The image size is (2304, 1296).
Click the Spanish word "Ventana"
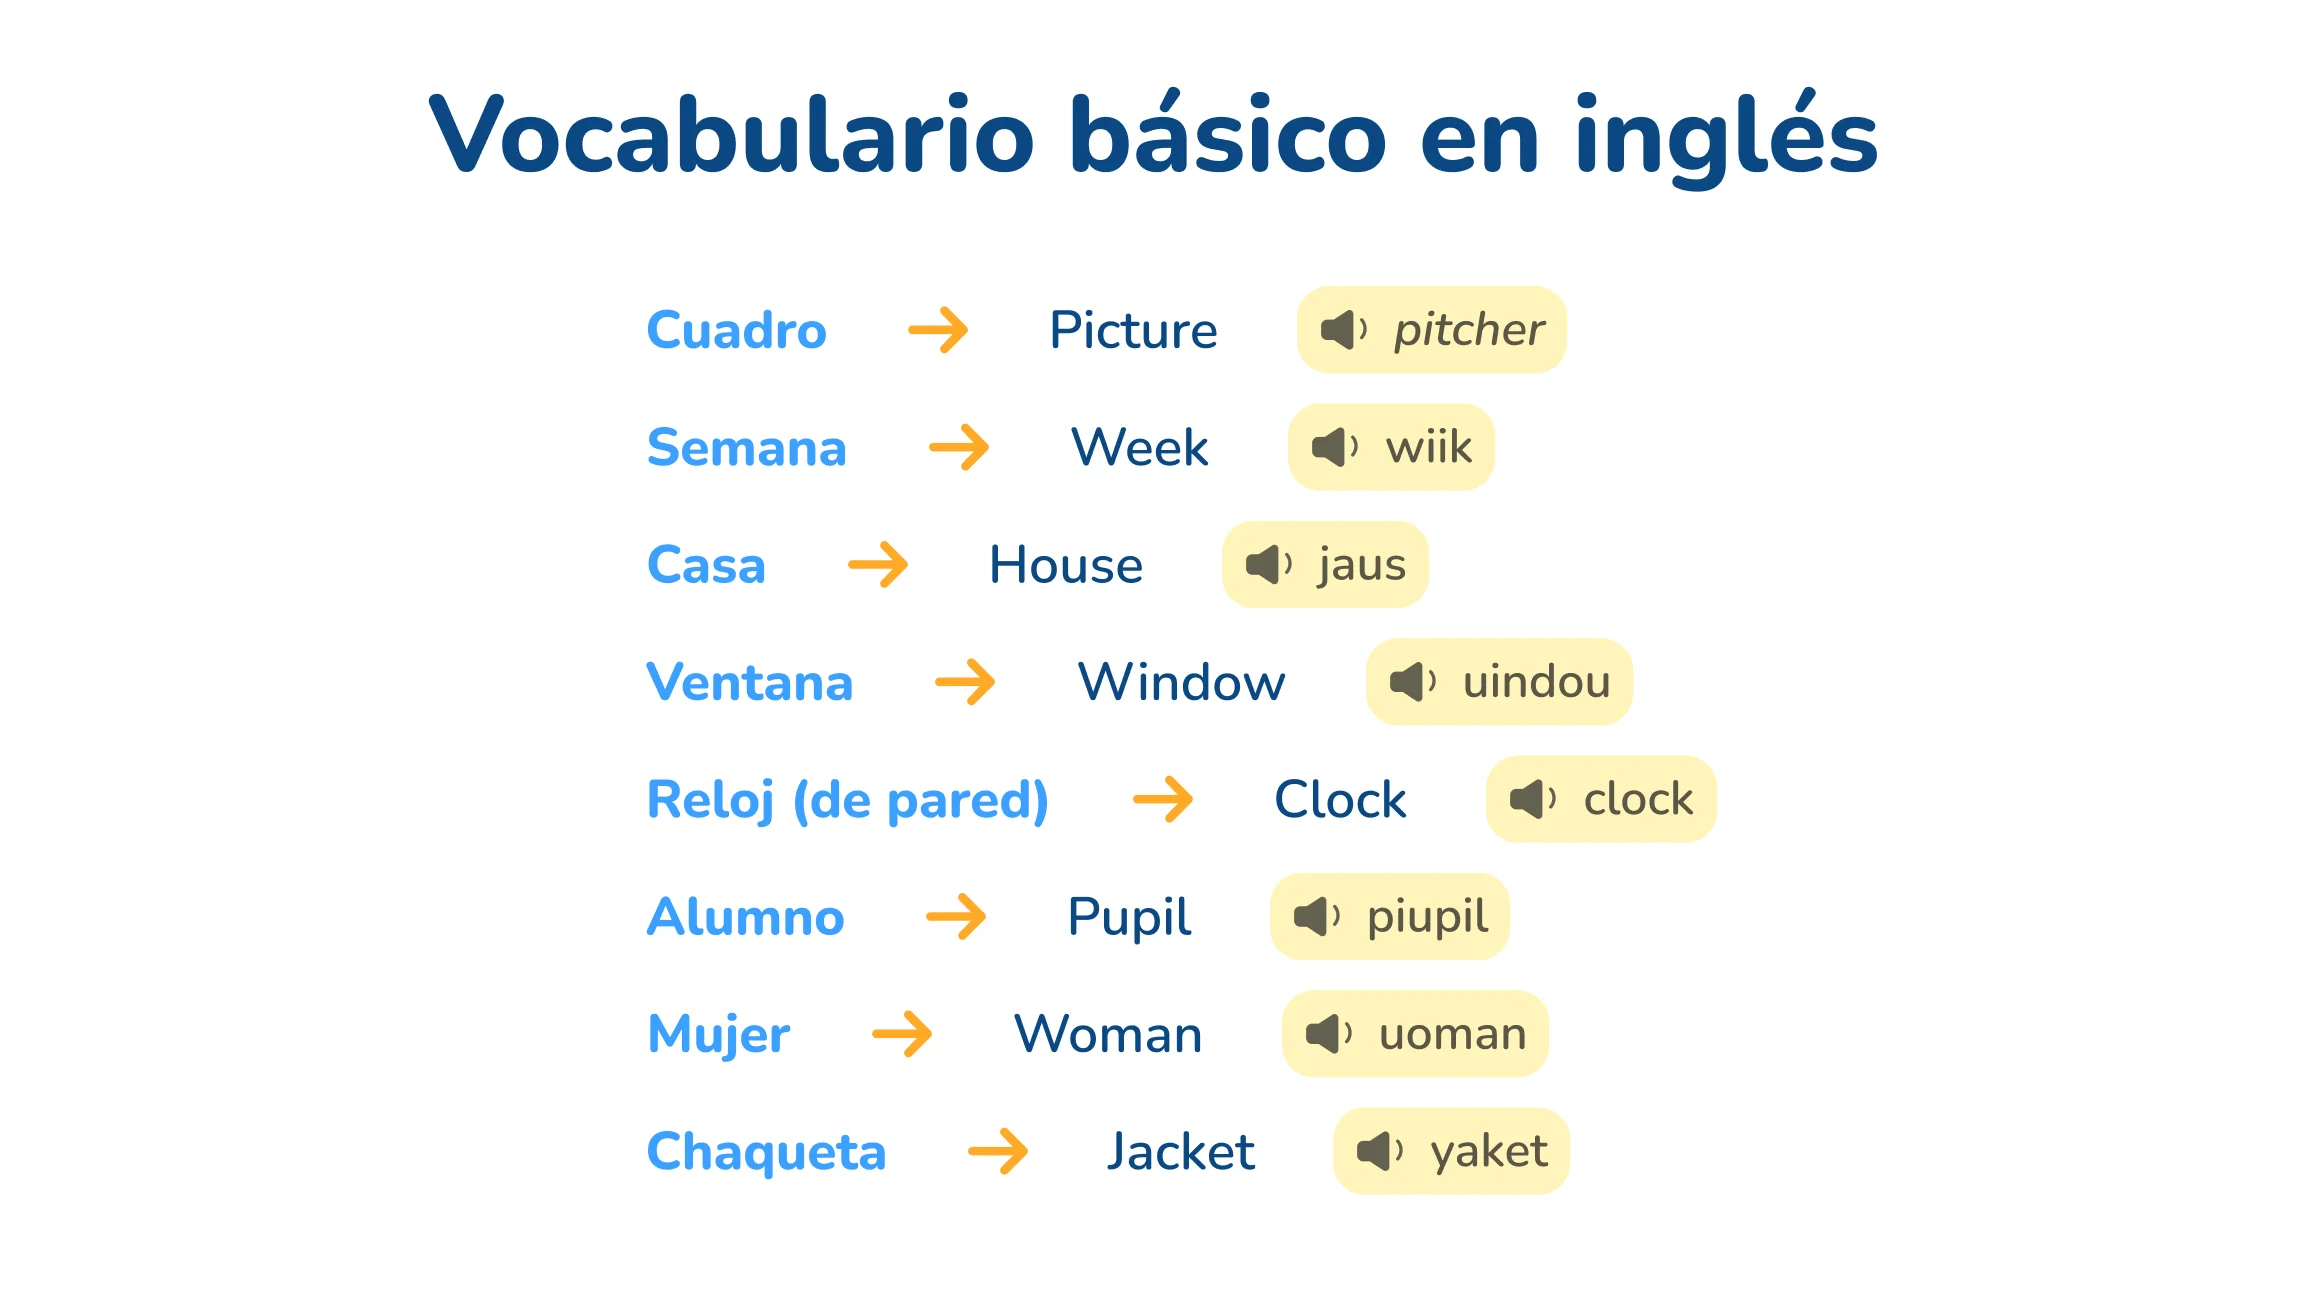(x=749, y=682)
